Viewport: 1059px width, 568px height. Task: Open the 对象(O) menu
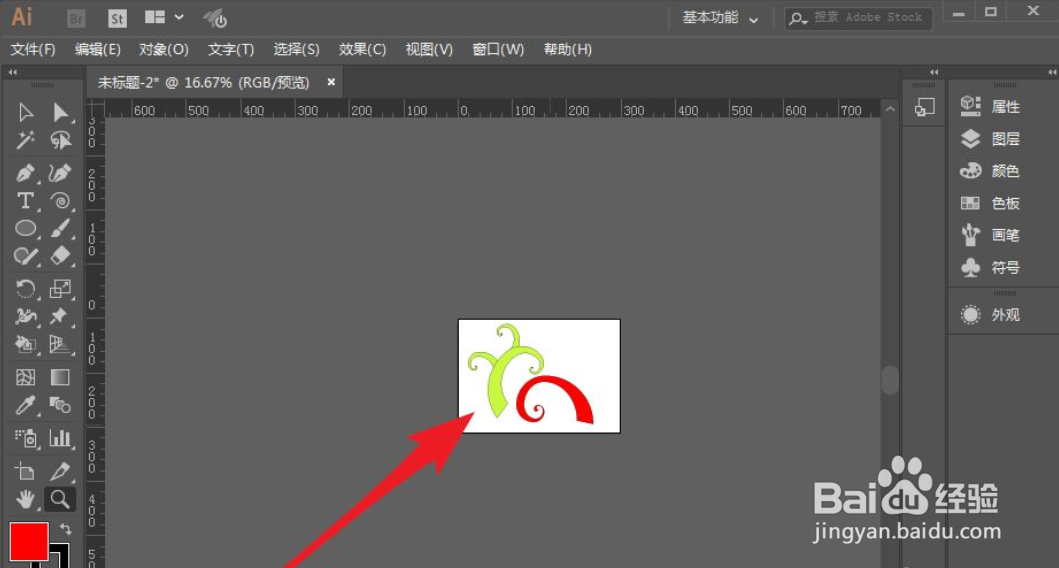[x=164, y=49]
